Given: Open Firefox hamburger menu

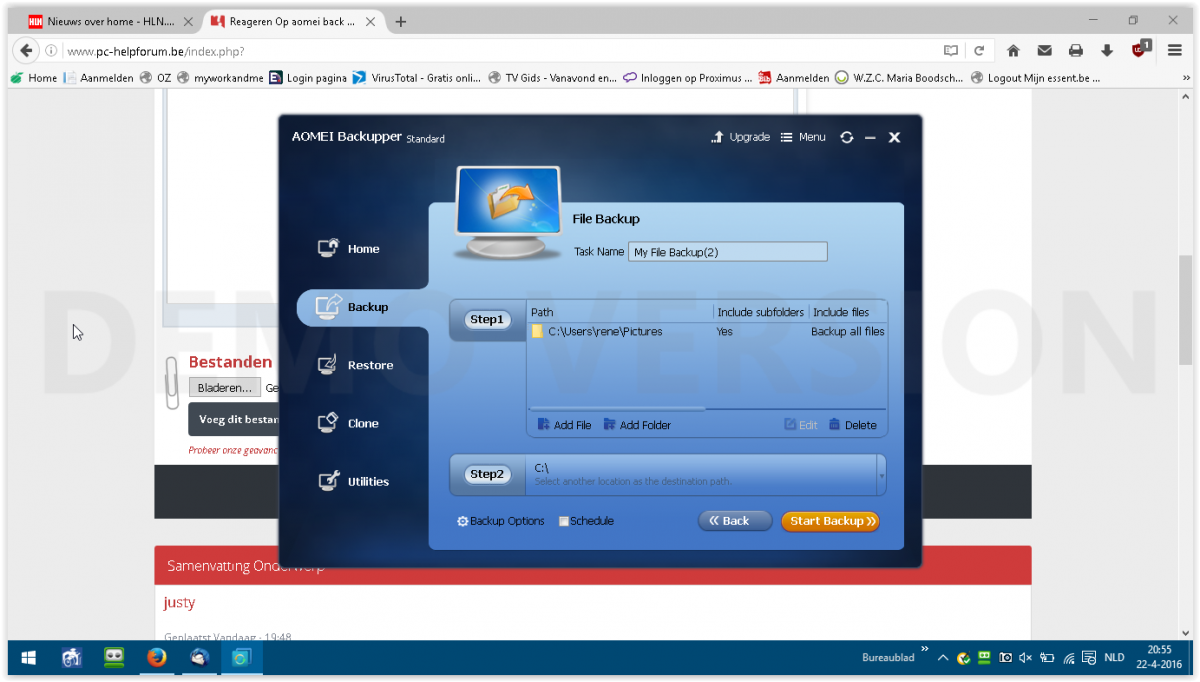Looking at the screenshot, I should [x=1174, y=51].
